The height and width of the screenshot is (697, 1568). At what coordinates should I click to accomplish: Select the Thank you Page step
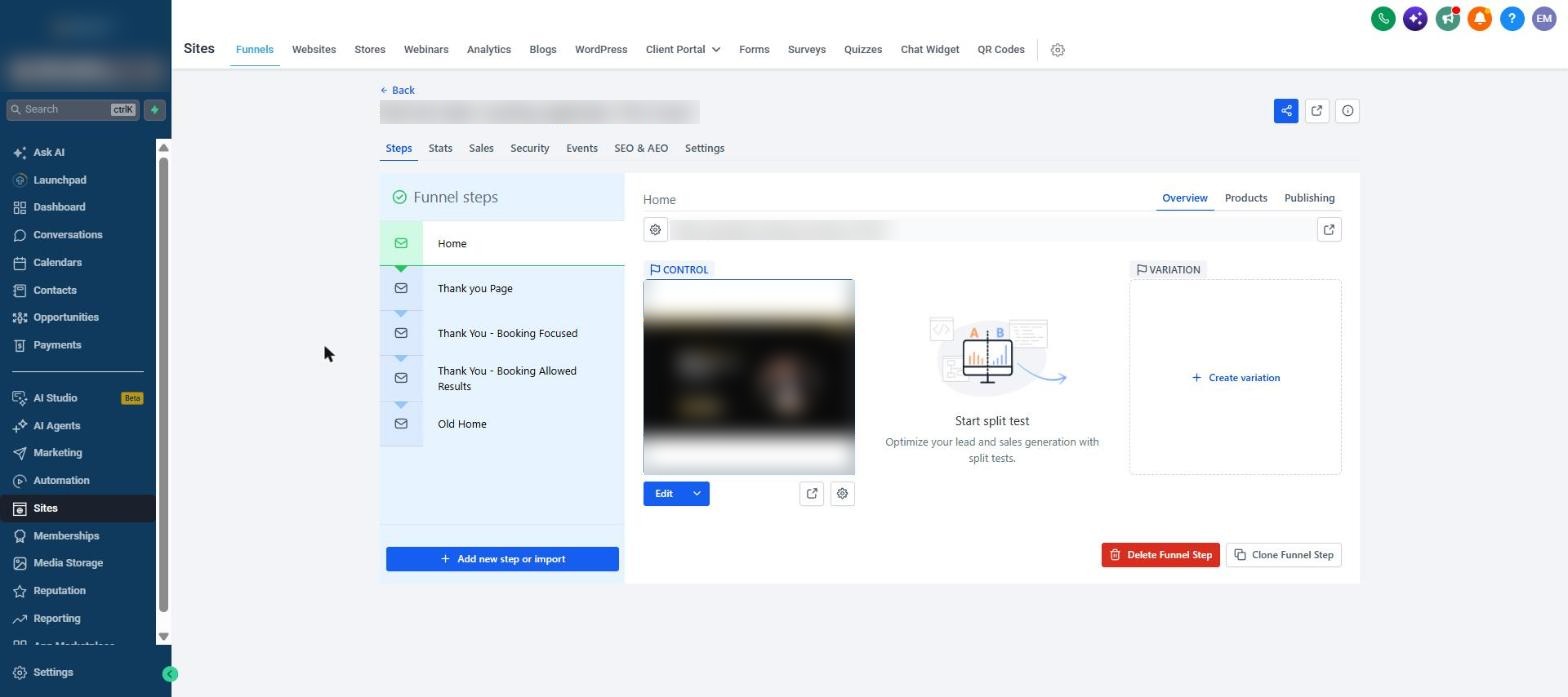502,288
